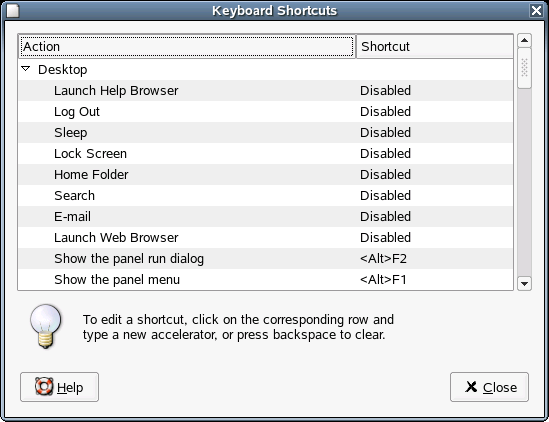Edit the E-mail shortcut's Disabled value
Viewport: 549px width, 422px height.
385,216
